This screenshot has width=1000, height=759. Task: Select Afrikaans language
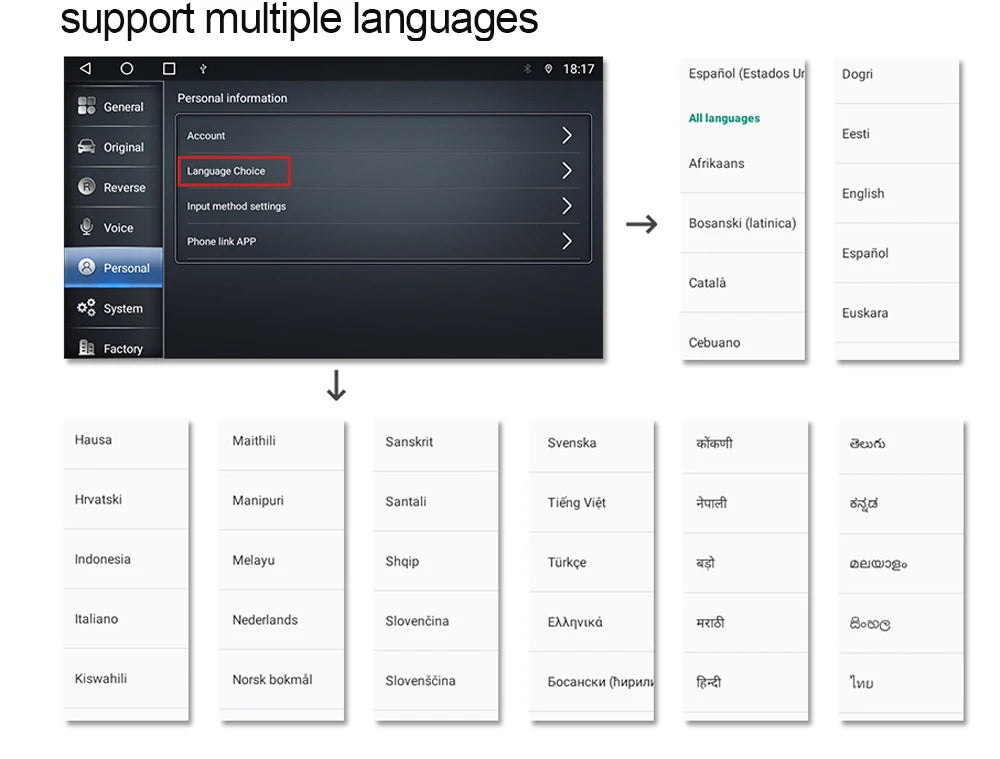742,163
